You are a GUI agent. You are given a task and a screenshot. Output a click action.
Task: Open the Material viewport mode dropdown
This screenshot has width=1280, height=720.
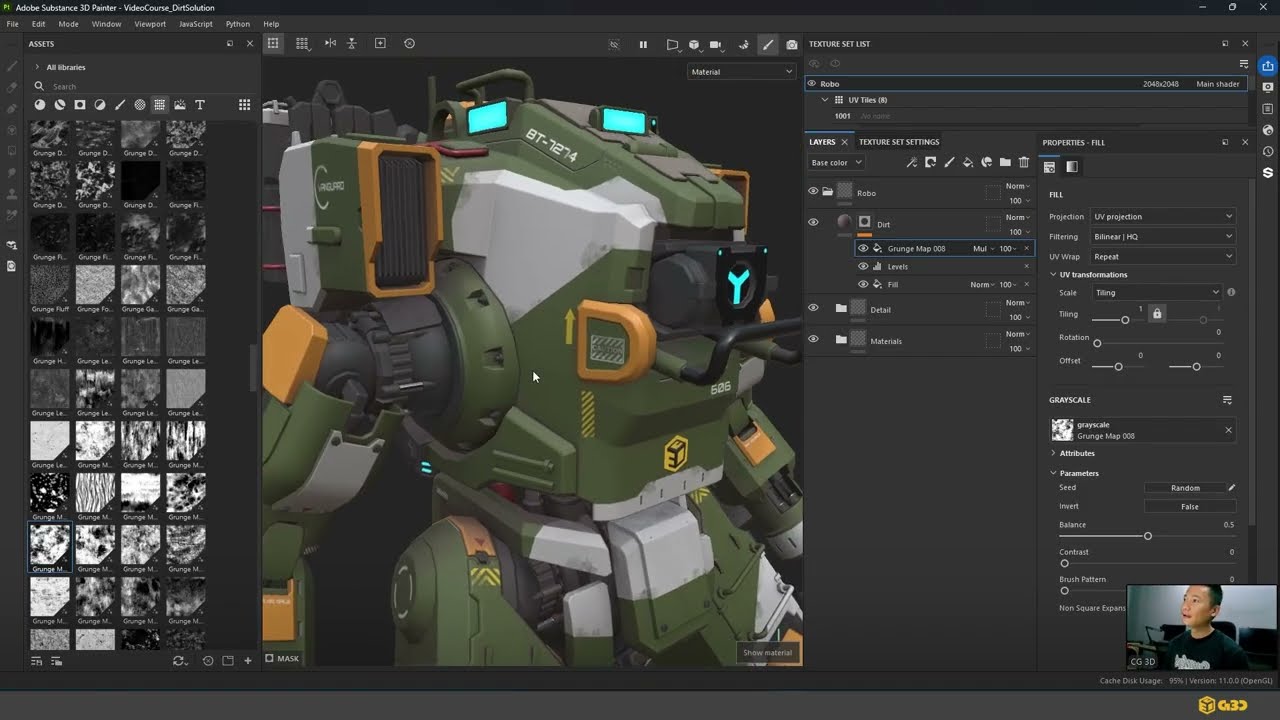tap(741, 72)
